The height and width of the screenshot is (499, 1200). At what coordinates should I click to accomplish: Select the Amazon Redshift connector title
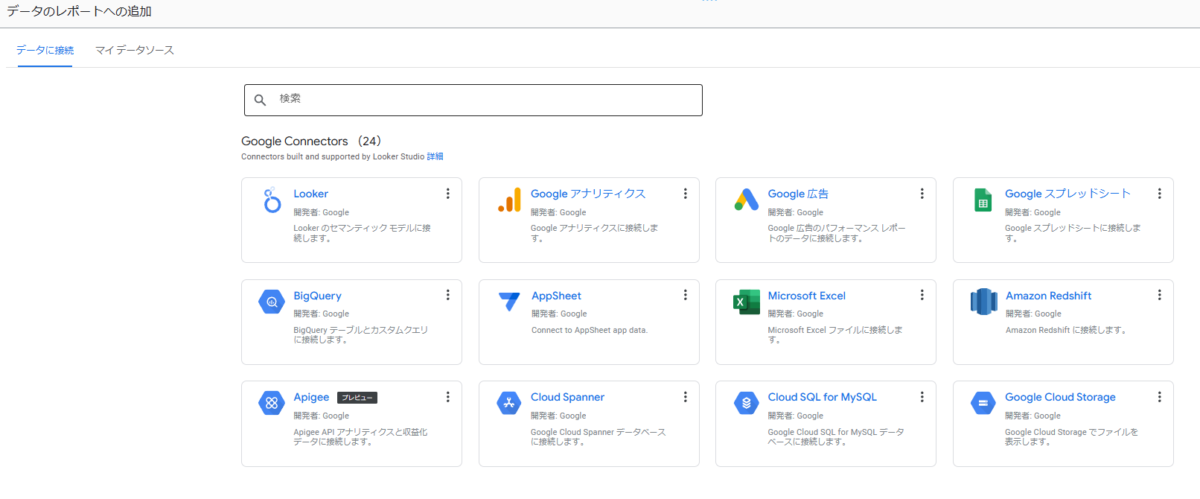tap(1048, 296)
